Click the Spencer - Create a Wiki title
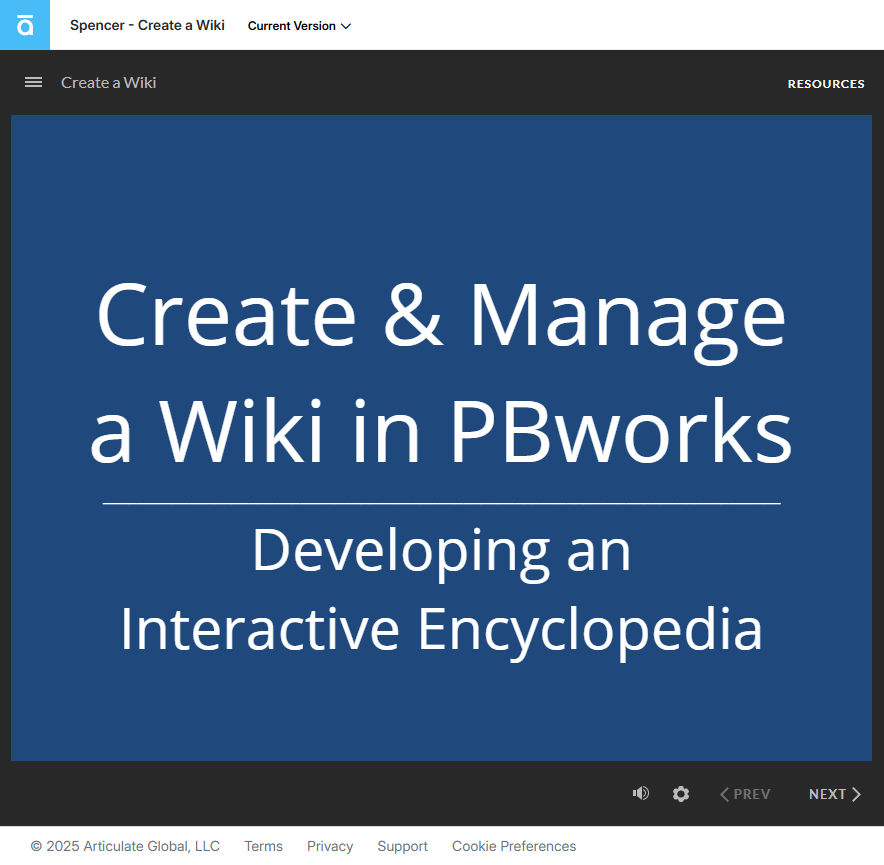 tap(147, 25)
